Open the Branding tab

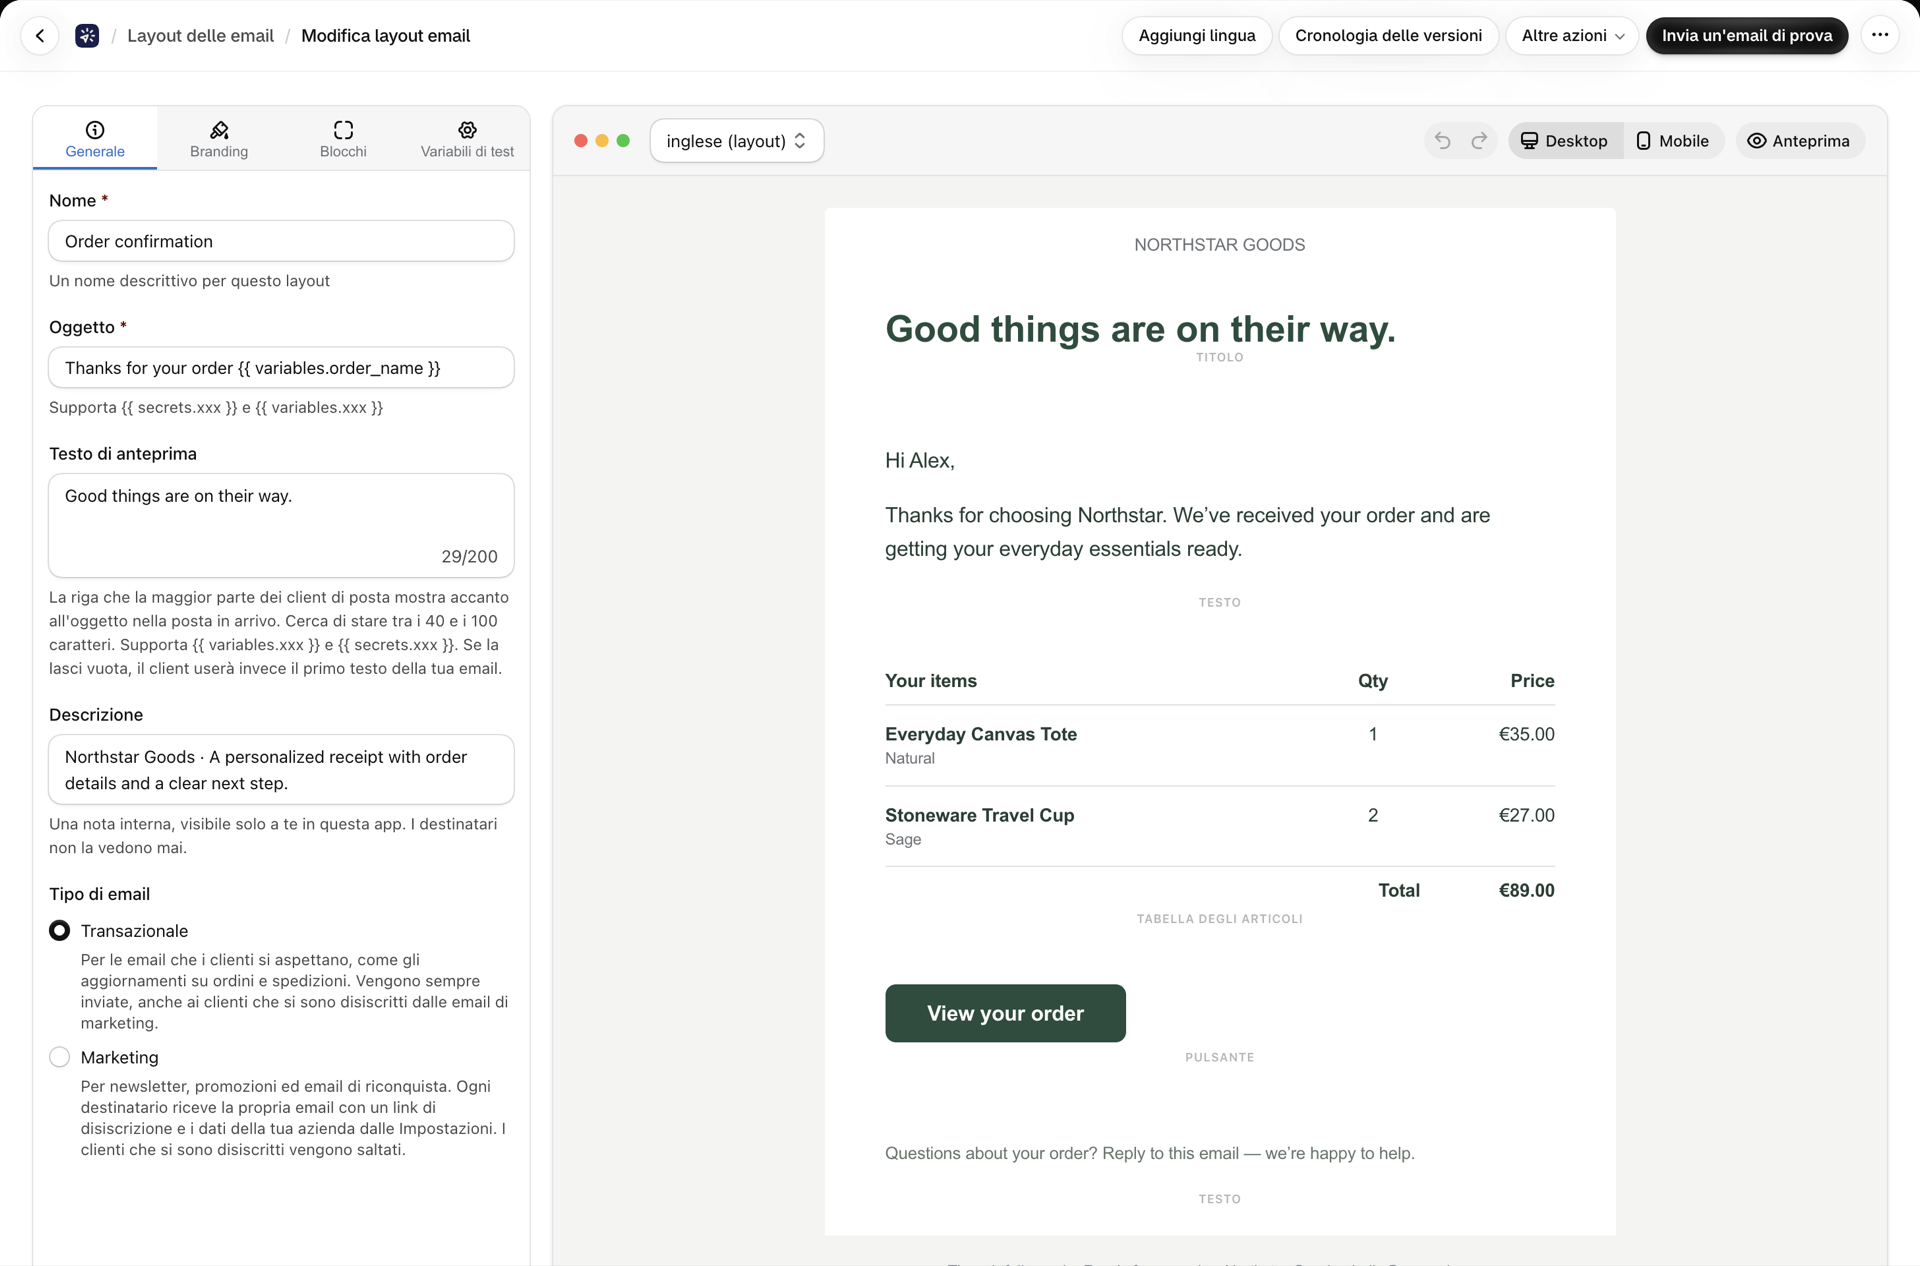(x=219, y=139)
